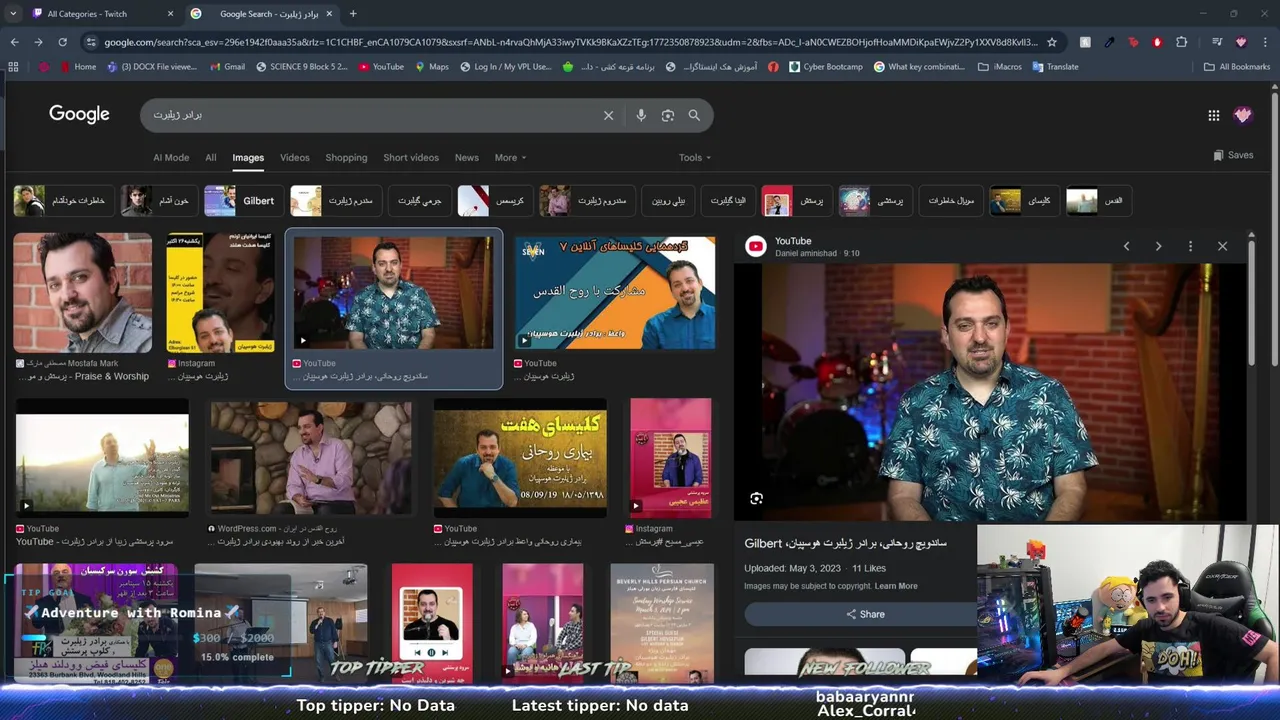
Task: Clear the Google search box with the X
Action: (608, 115)
